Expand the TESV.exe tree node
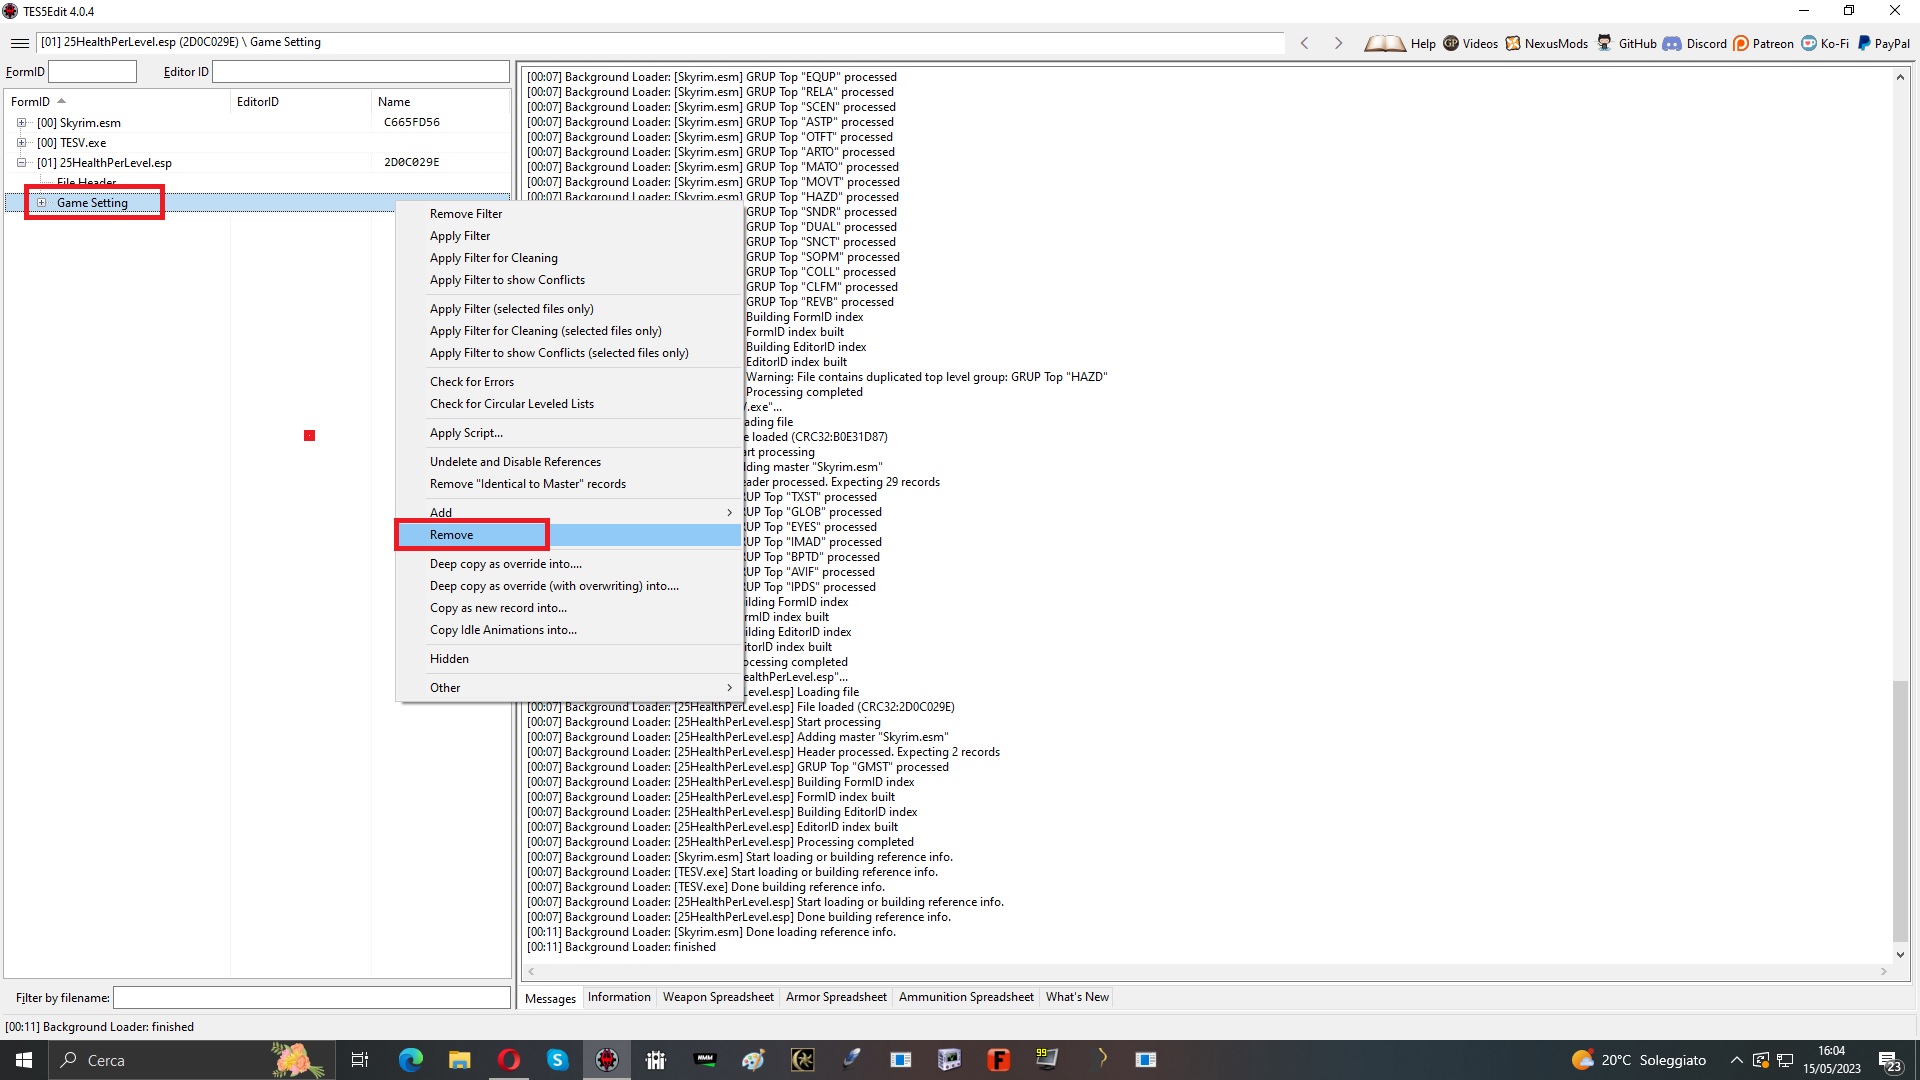Image resolution: width=1920 pixels, height=1080 pixels. 21,143
